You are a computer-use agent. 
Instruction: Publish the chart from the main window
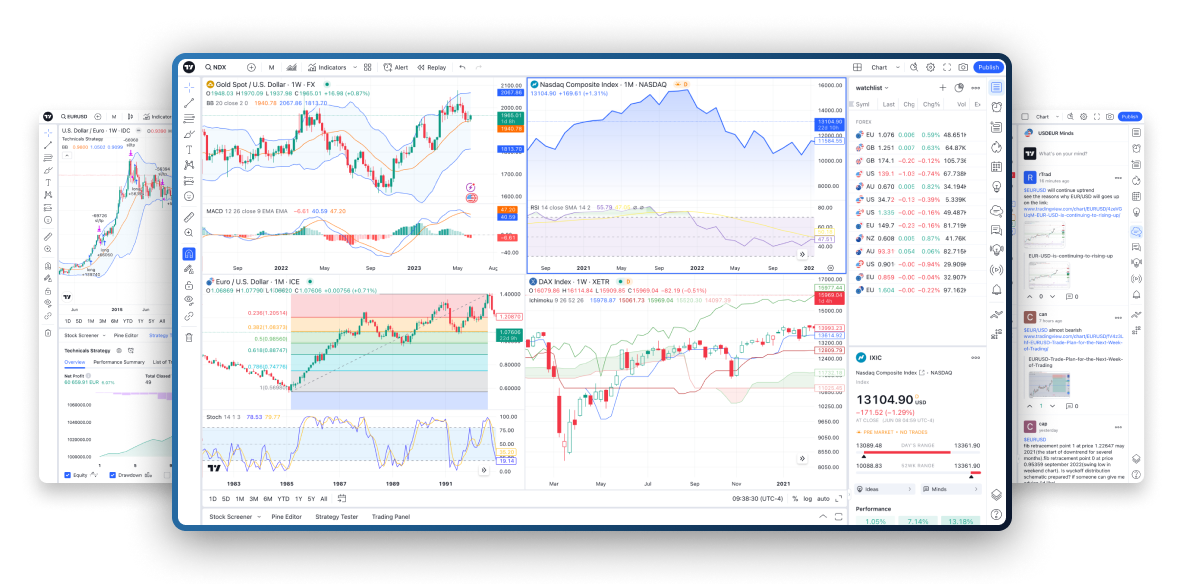click(x=988, y=67)
